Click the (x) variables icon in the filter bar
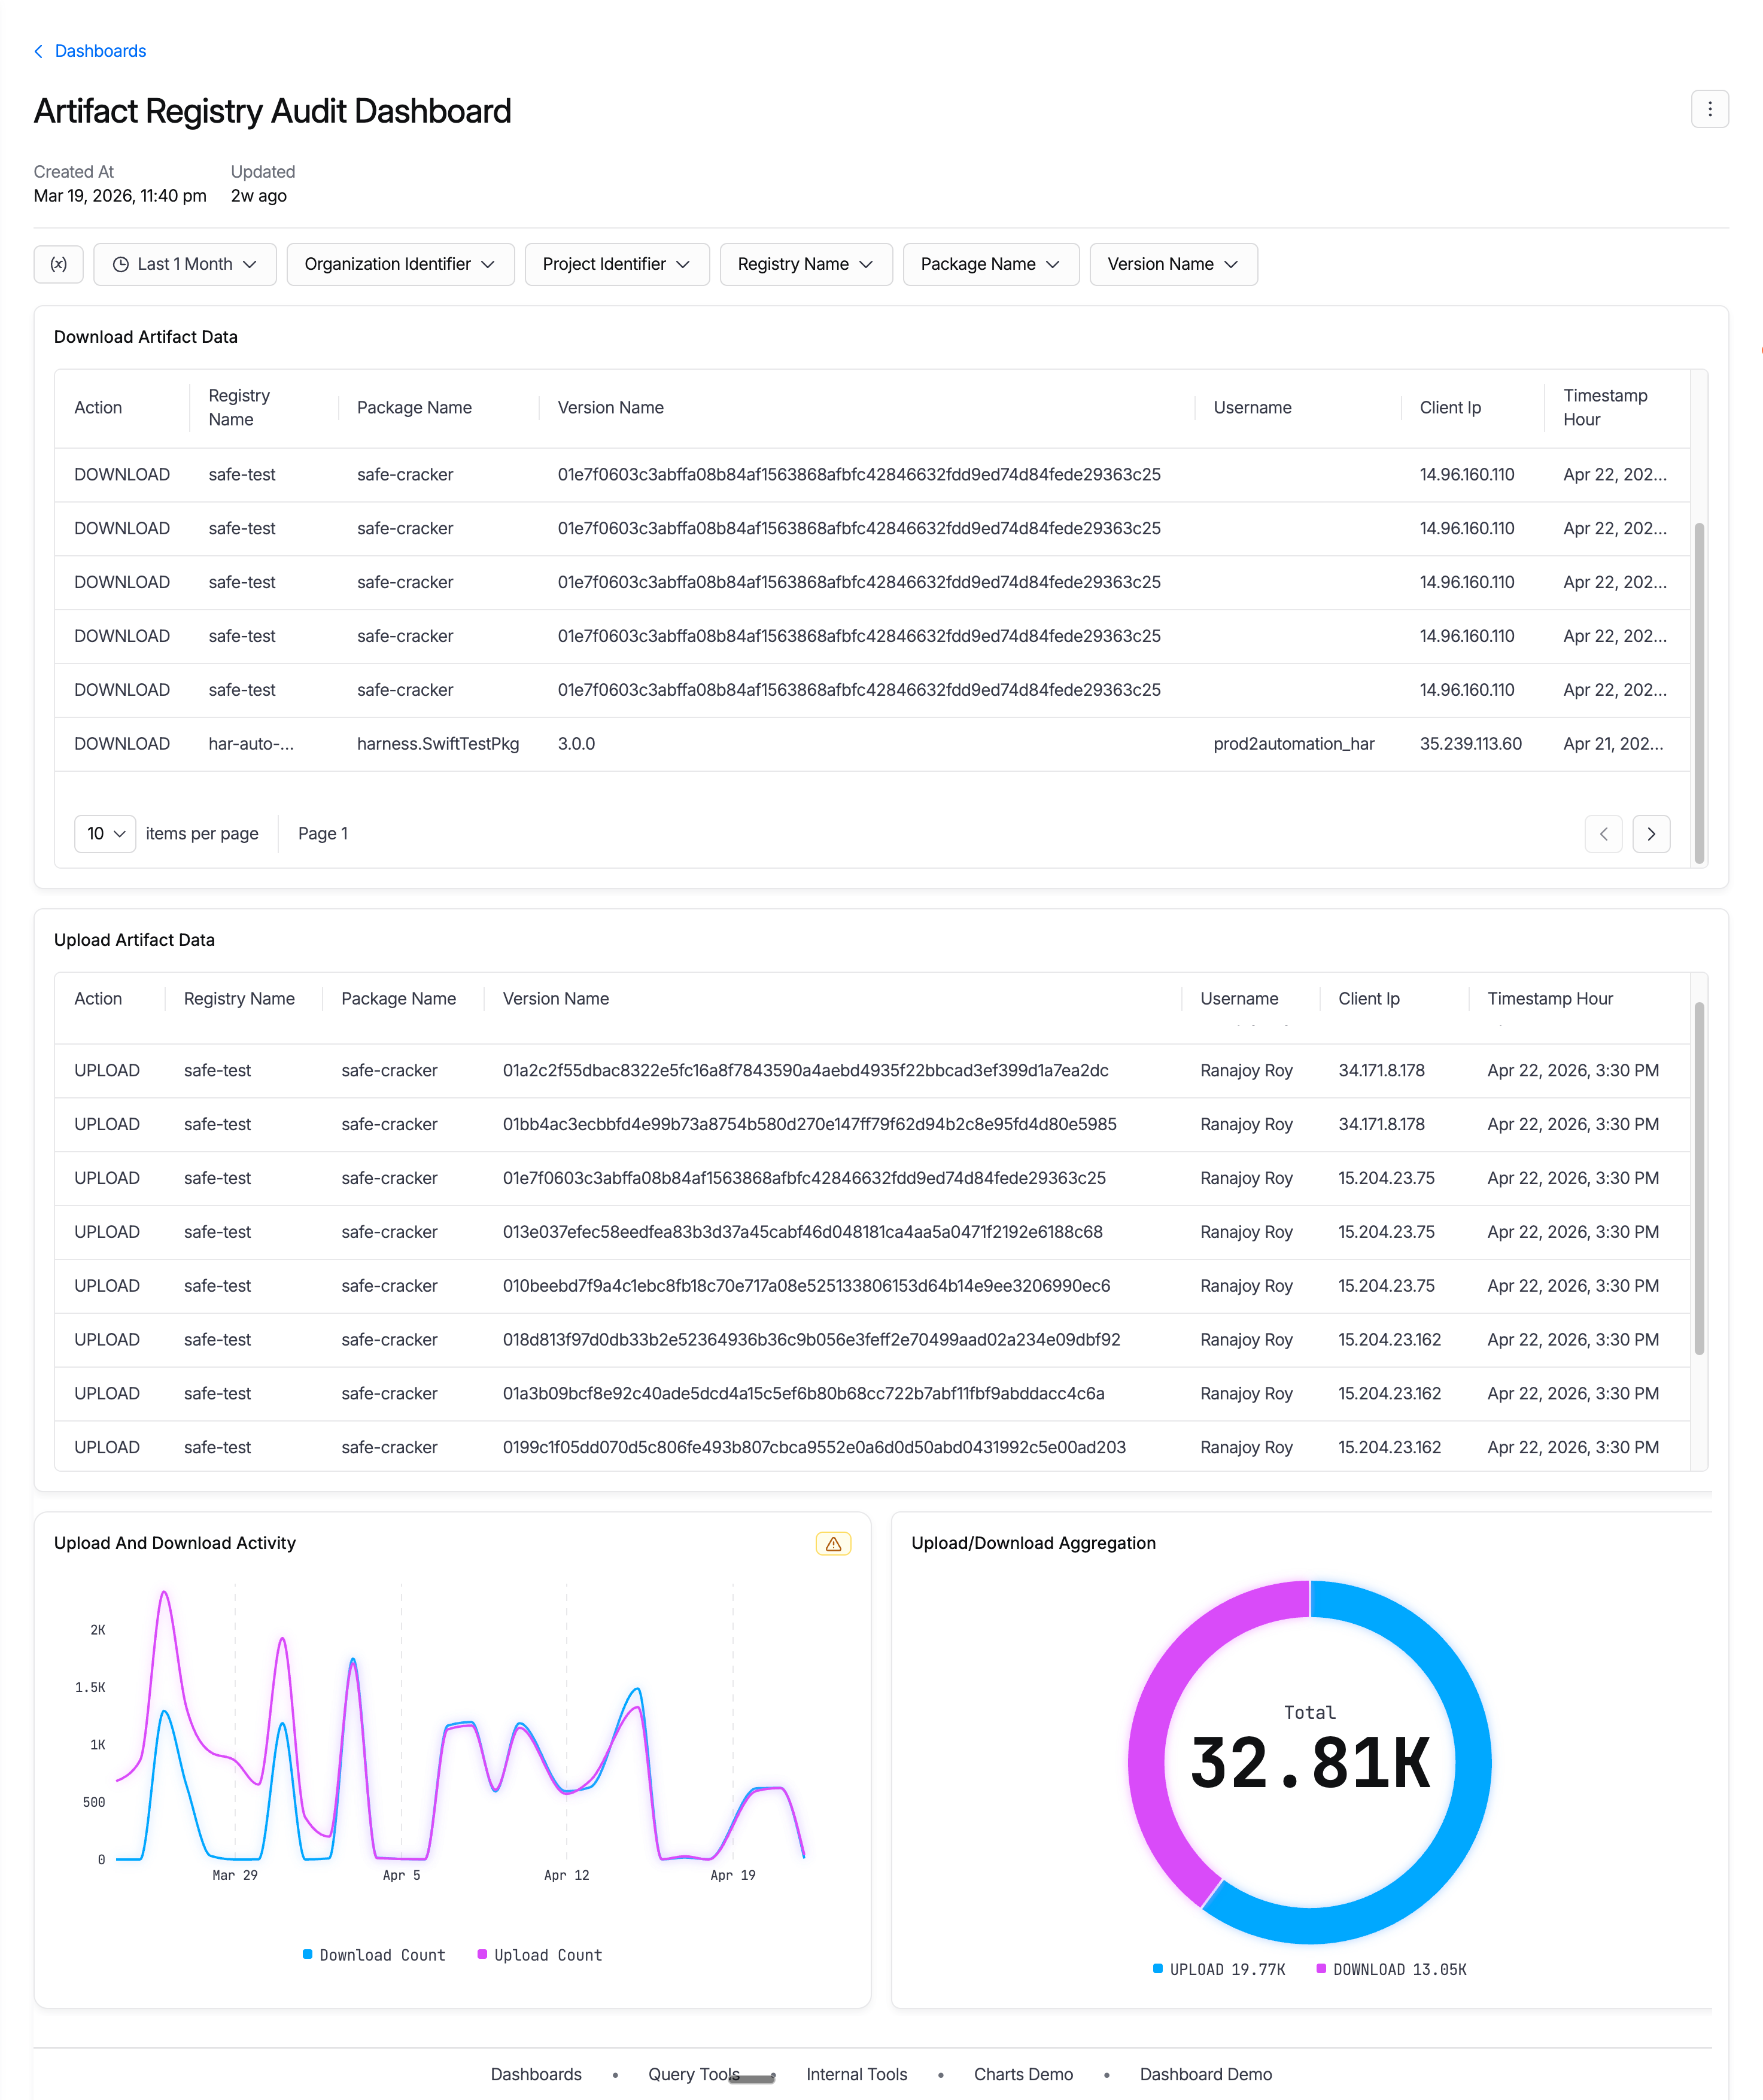This screenshot has width=1763, height=2100. coord(58,264)
